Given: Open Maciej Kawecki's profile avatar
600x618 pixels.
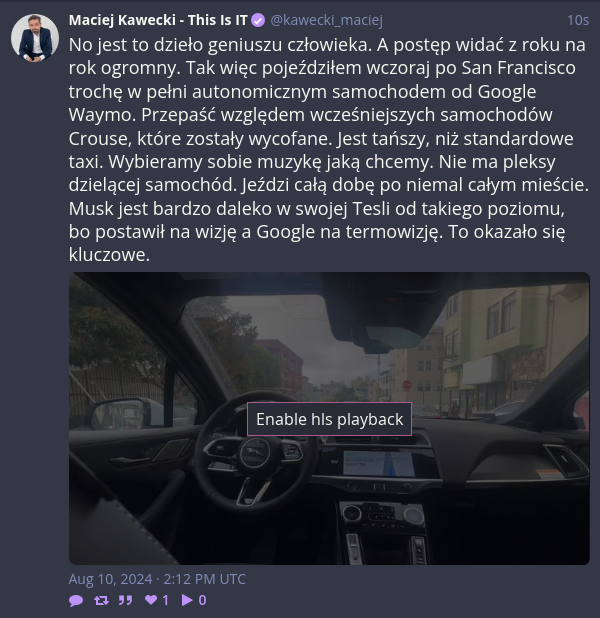Looking at the screenshot, I should tap(35, 38).
